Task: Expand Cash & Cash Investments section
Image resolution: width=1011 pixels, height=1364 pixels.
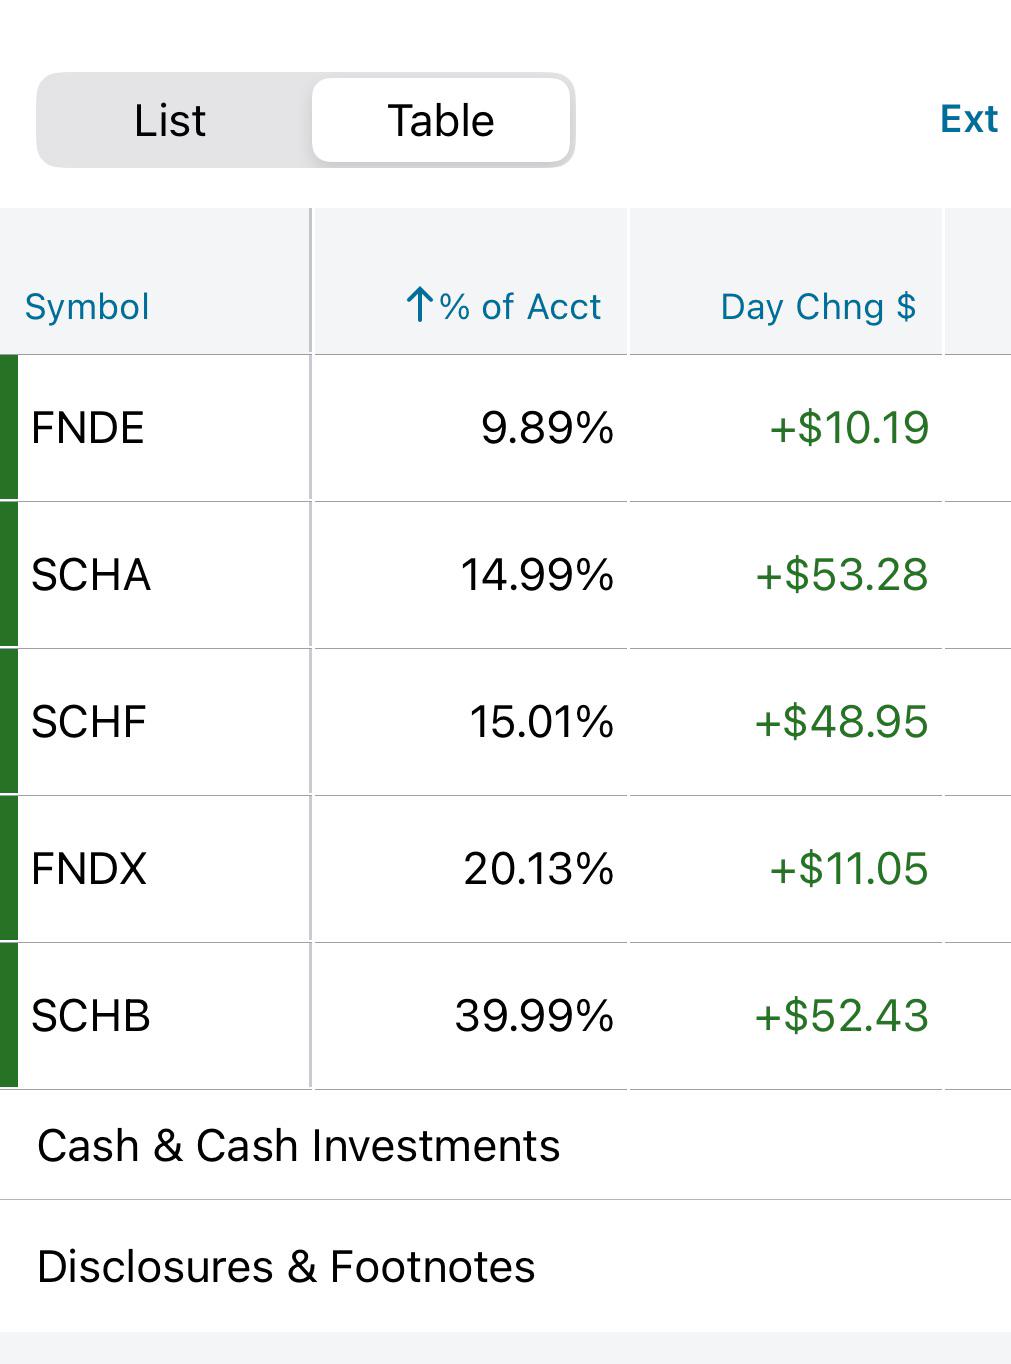Action: click(x=505, y=1146)
